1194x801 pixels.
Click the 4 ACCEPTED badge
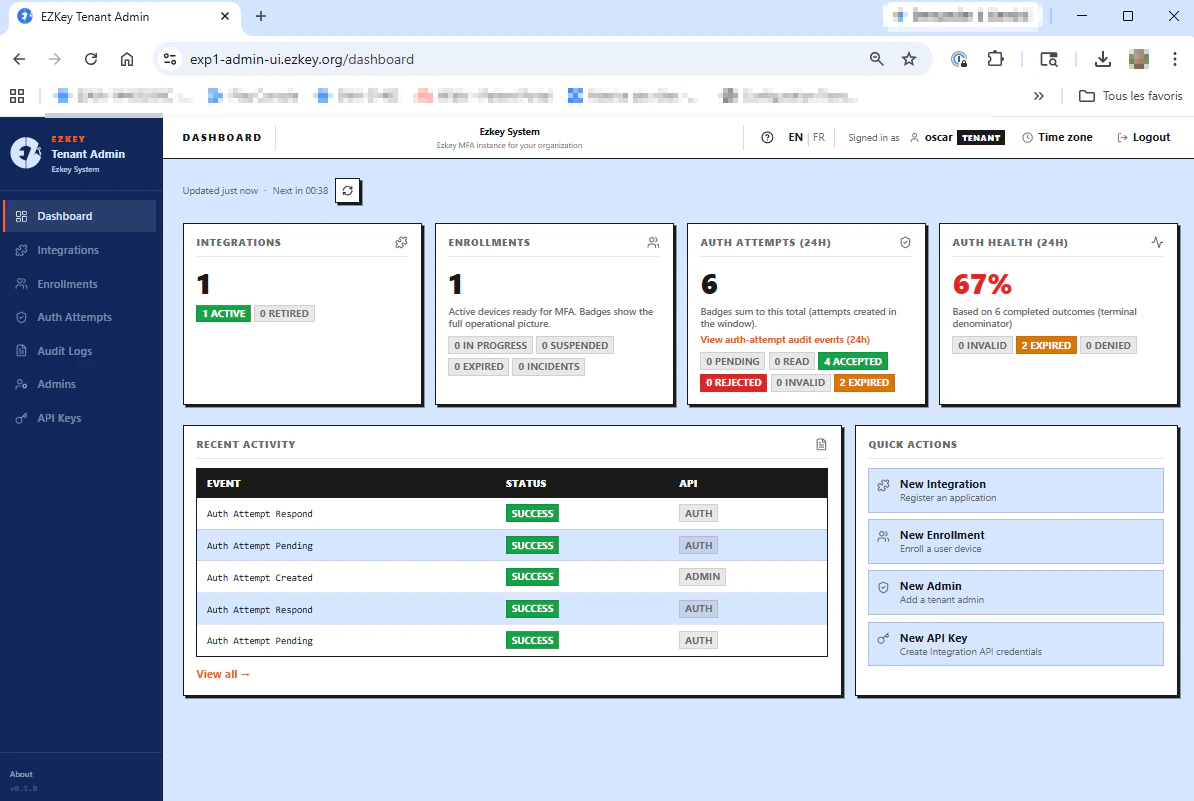click(853, 362)
